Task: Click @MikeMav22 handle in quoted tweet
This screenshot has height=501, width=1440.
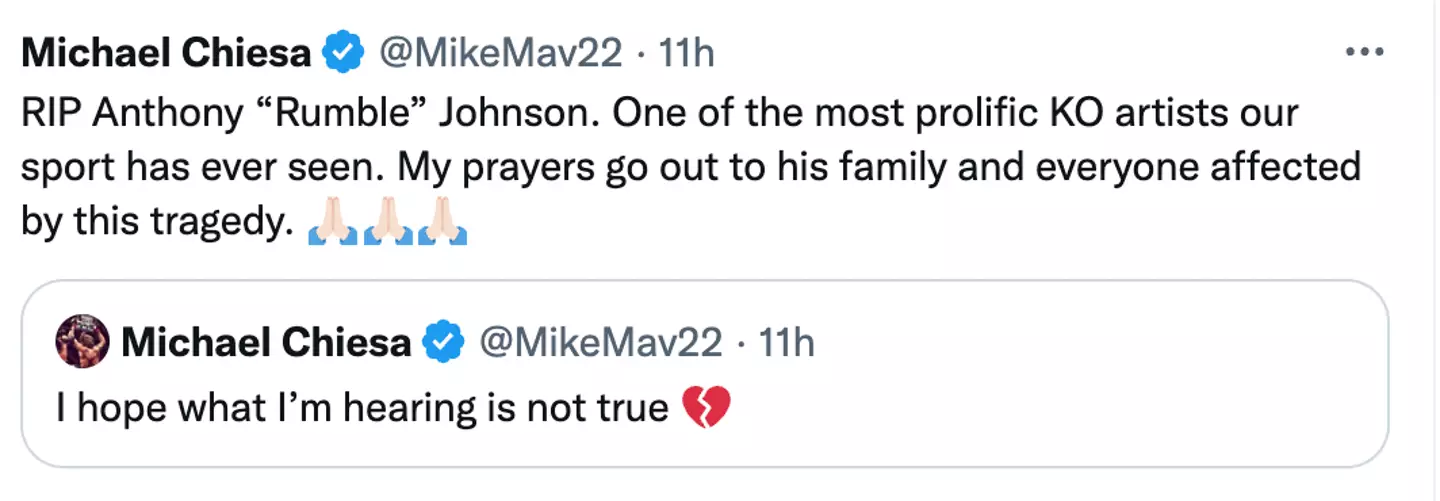Action: (x=600, y=343)
